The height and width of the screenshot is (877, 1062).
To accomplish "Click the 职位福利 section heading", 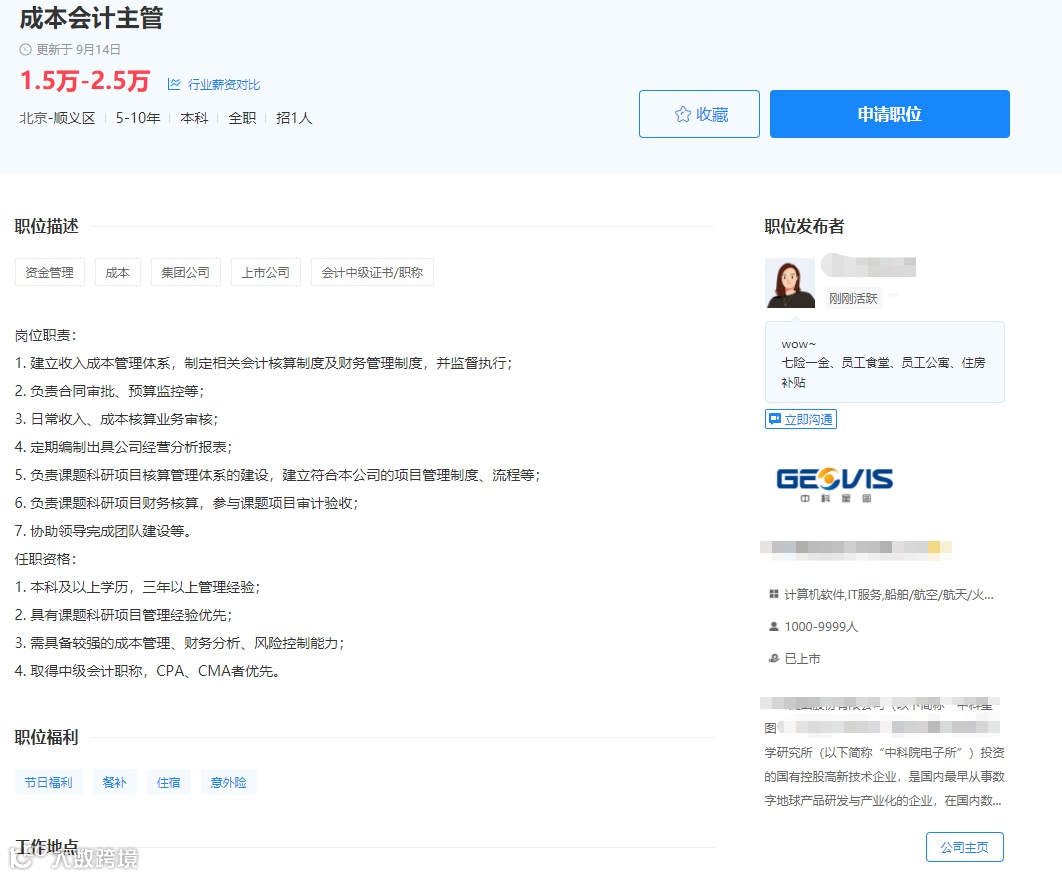I will (47, 737).
